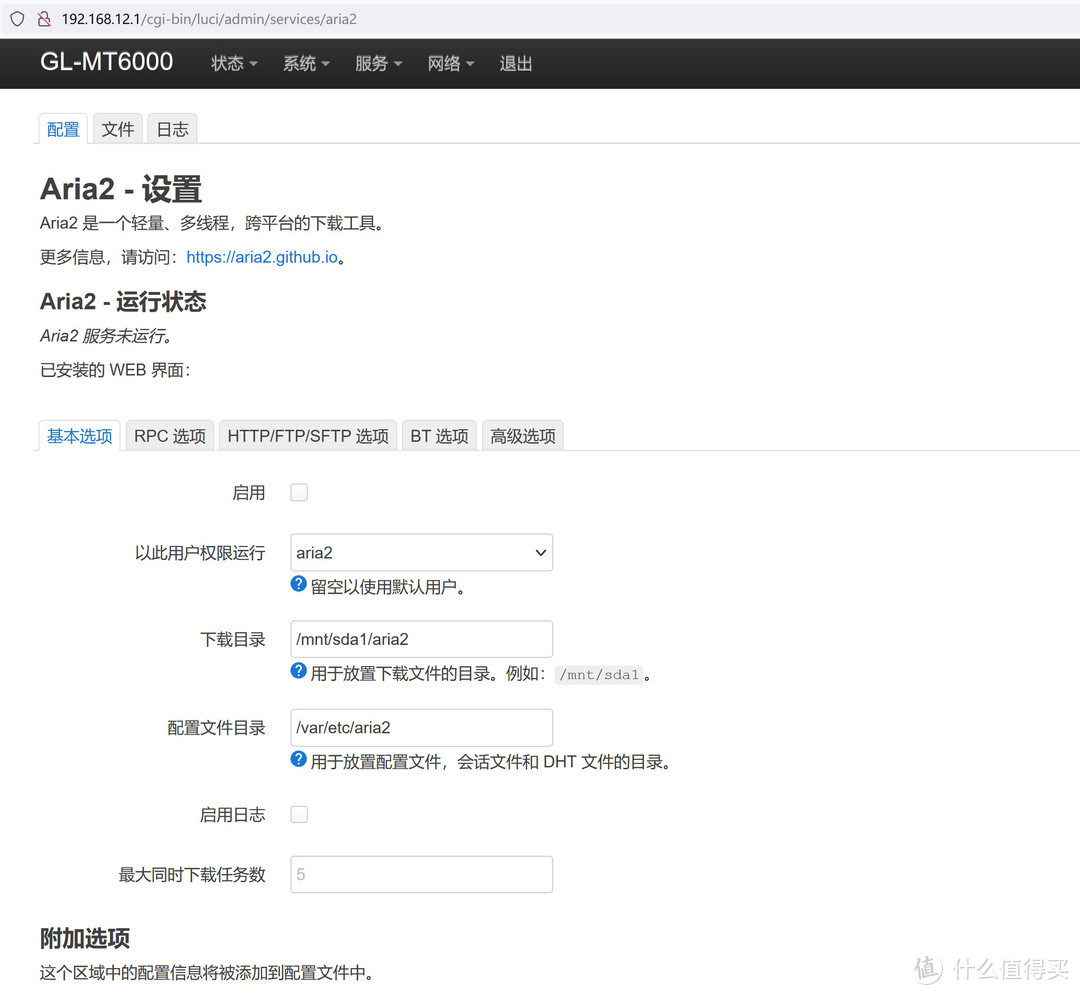This screenshot has height=995, width=1080.
Task: Click the insecure connection lock icon
Action: (x=44, y=19)
